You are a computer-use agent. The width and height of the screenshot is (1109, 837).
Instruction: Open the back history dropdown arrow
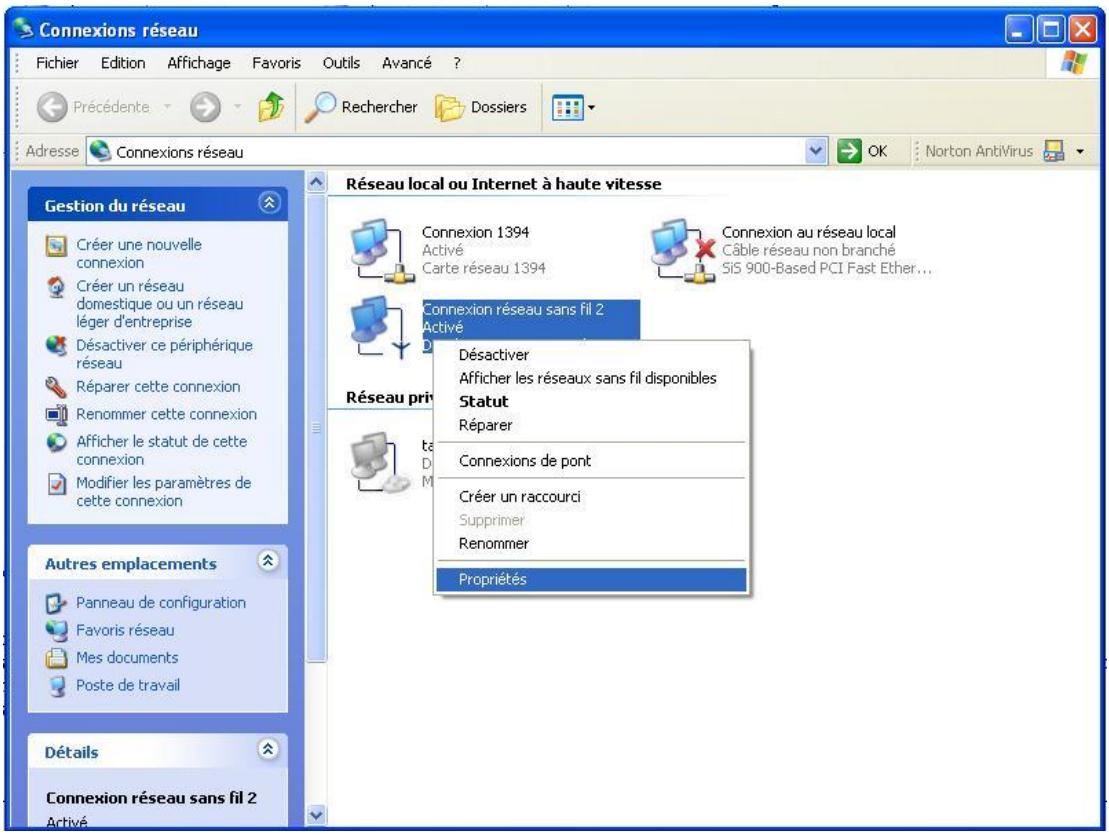tap(168, 108)
